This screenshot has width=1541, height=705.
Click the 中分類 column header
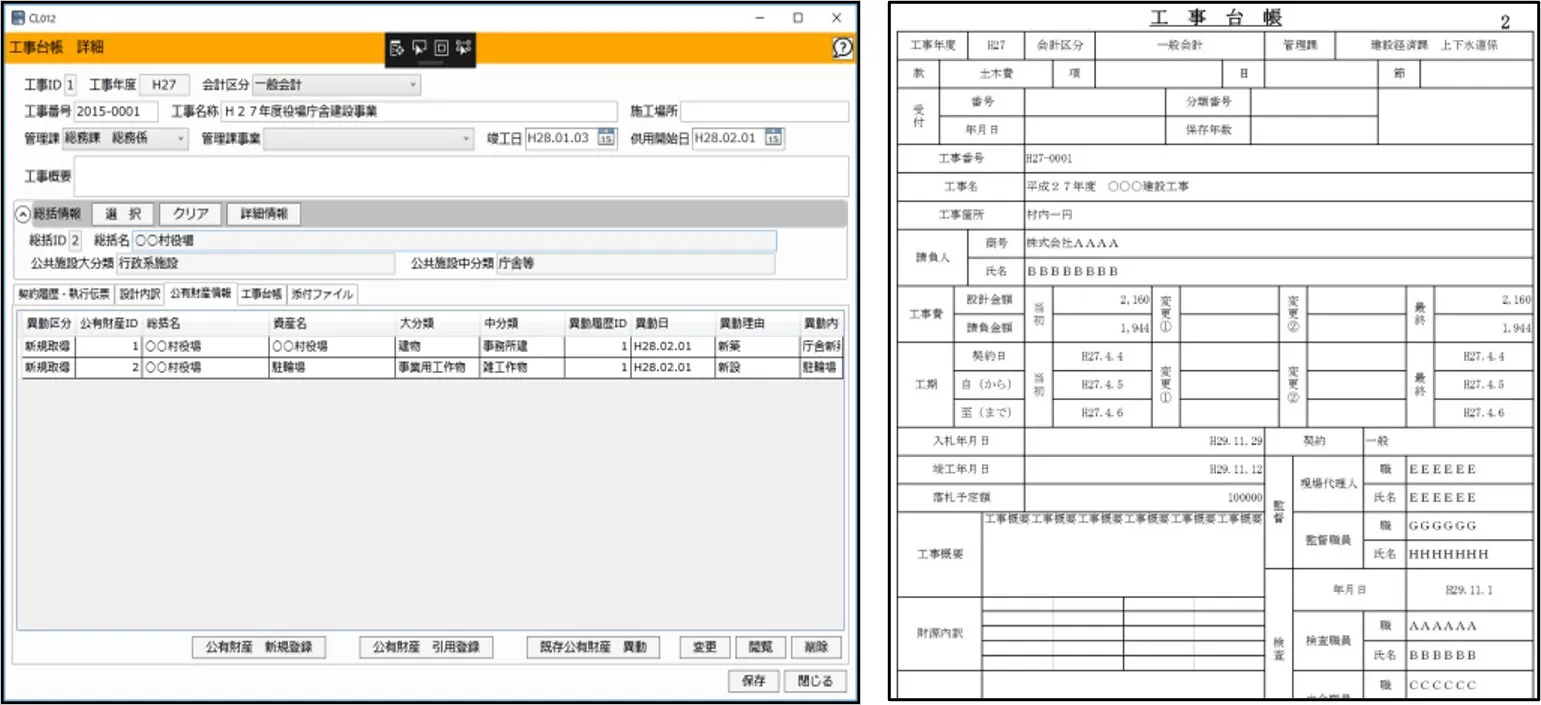[x=523, y=324]
